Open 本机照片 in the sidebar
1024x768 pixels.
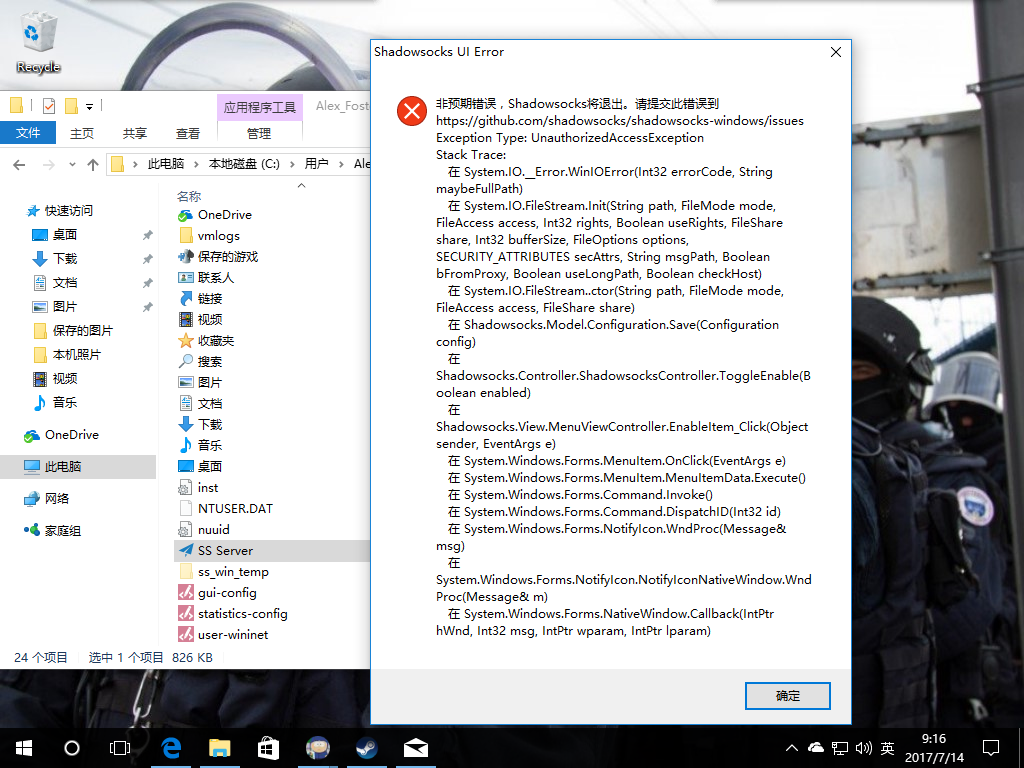76,355
